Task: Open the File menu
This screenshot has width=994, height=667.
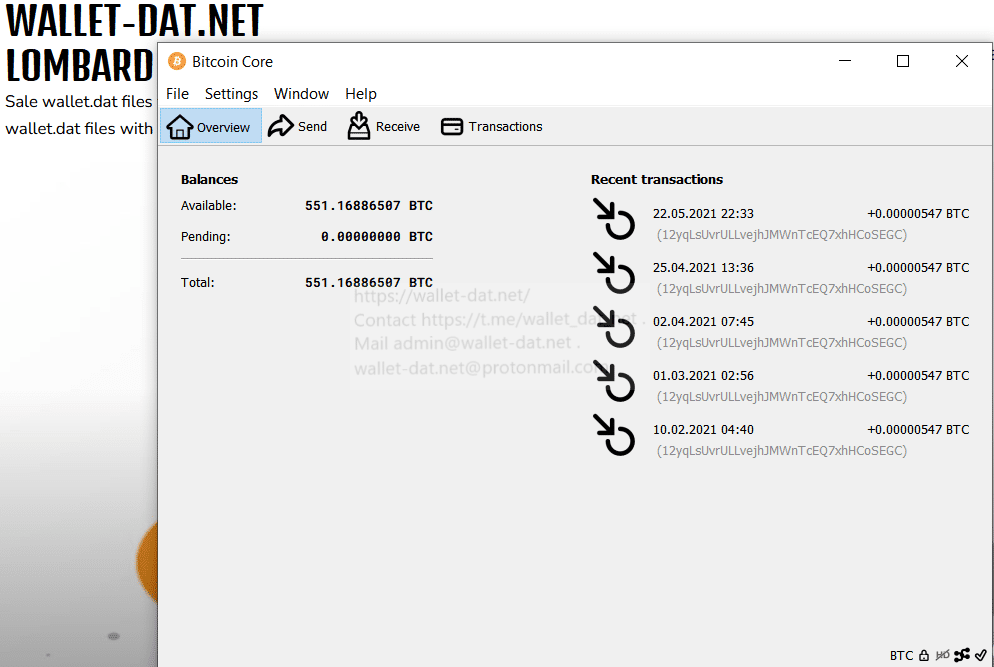Action: click(x=178, y=94)
